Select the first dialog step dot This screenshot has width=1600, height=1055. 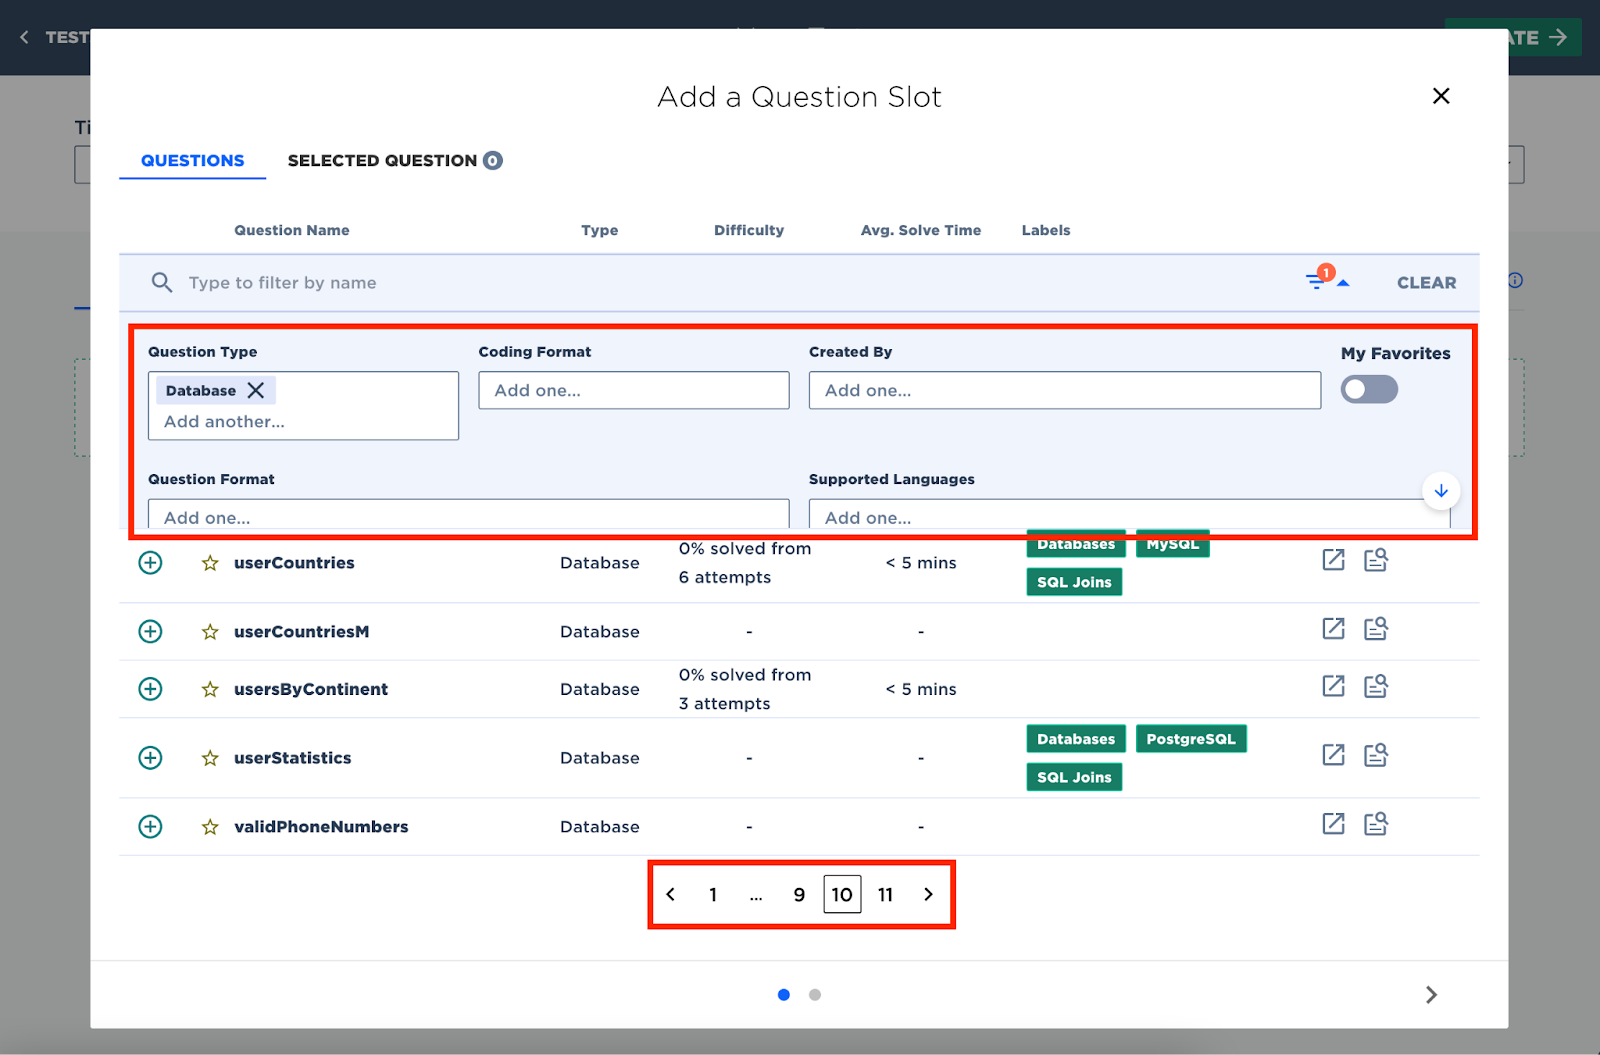pos(784,994)
